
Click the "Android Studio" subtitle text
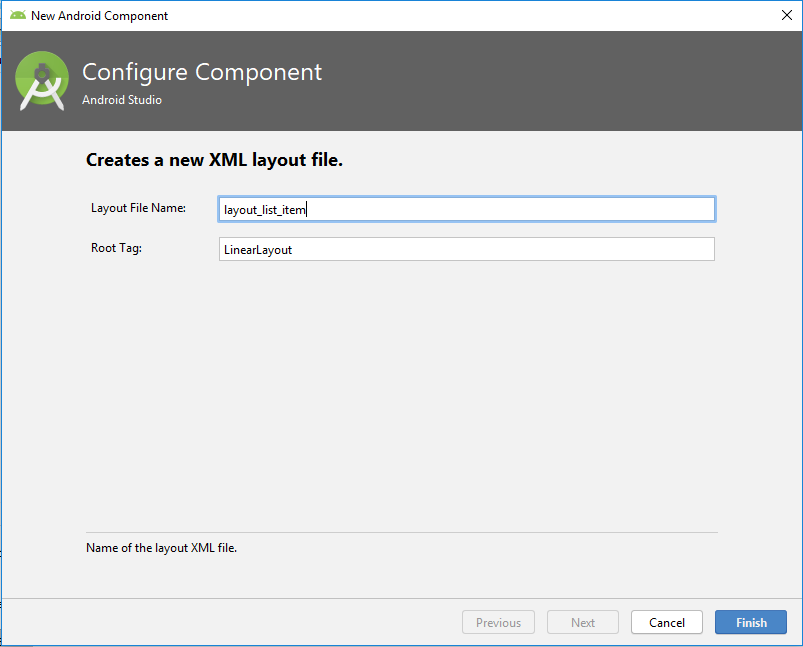[122, 100]
